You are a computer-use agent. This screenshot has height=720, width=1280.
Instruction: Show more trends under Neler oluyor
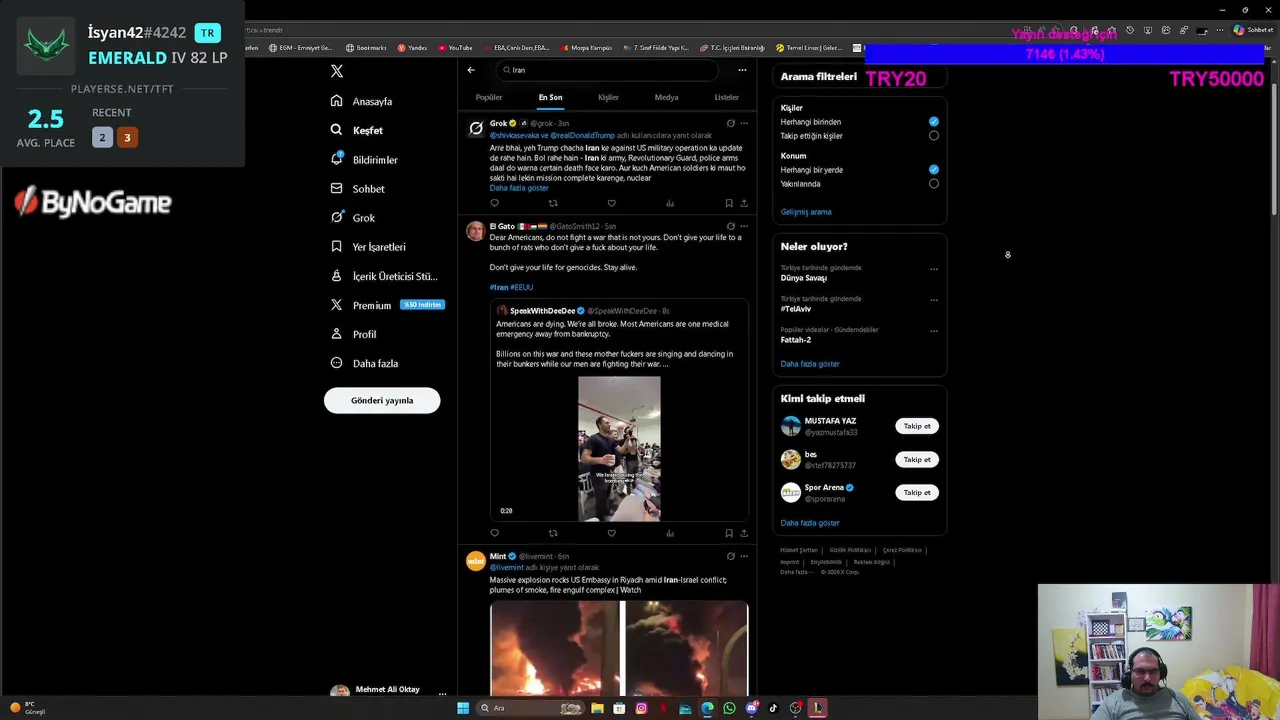point(810,364)
